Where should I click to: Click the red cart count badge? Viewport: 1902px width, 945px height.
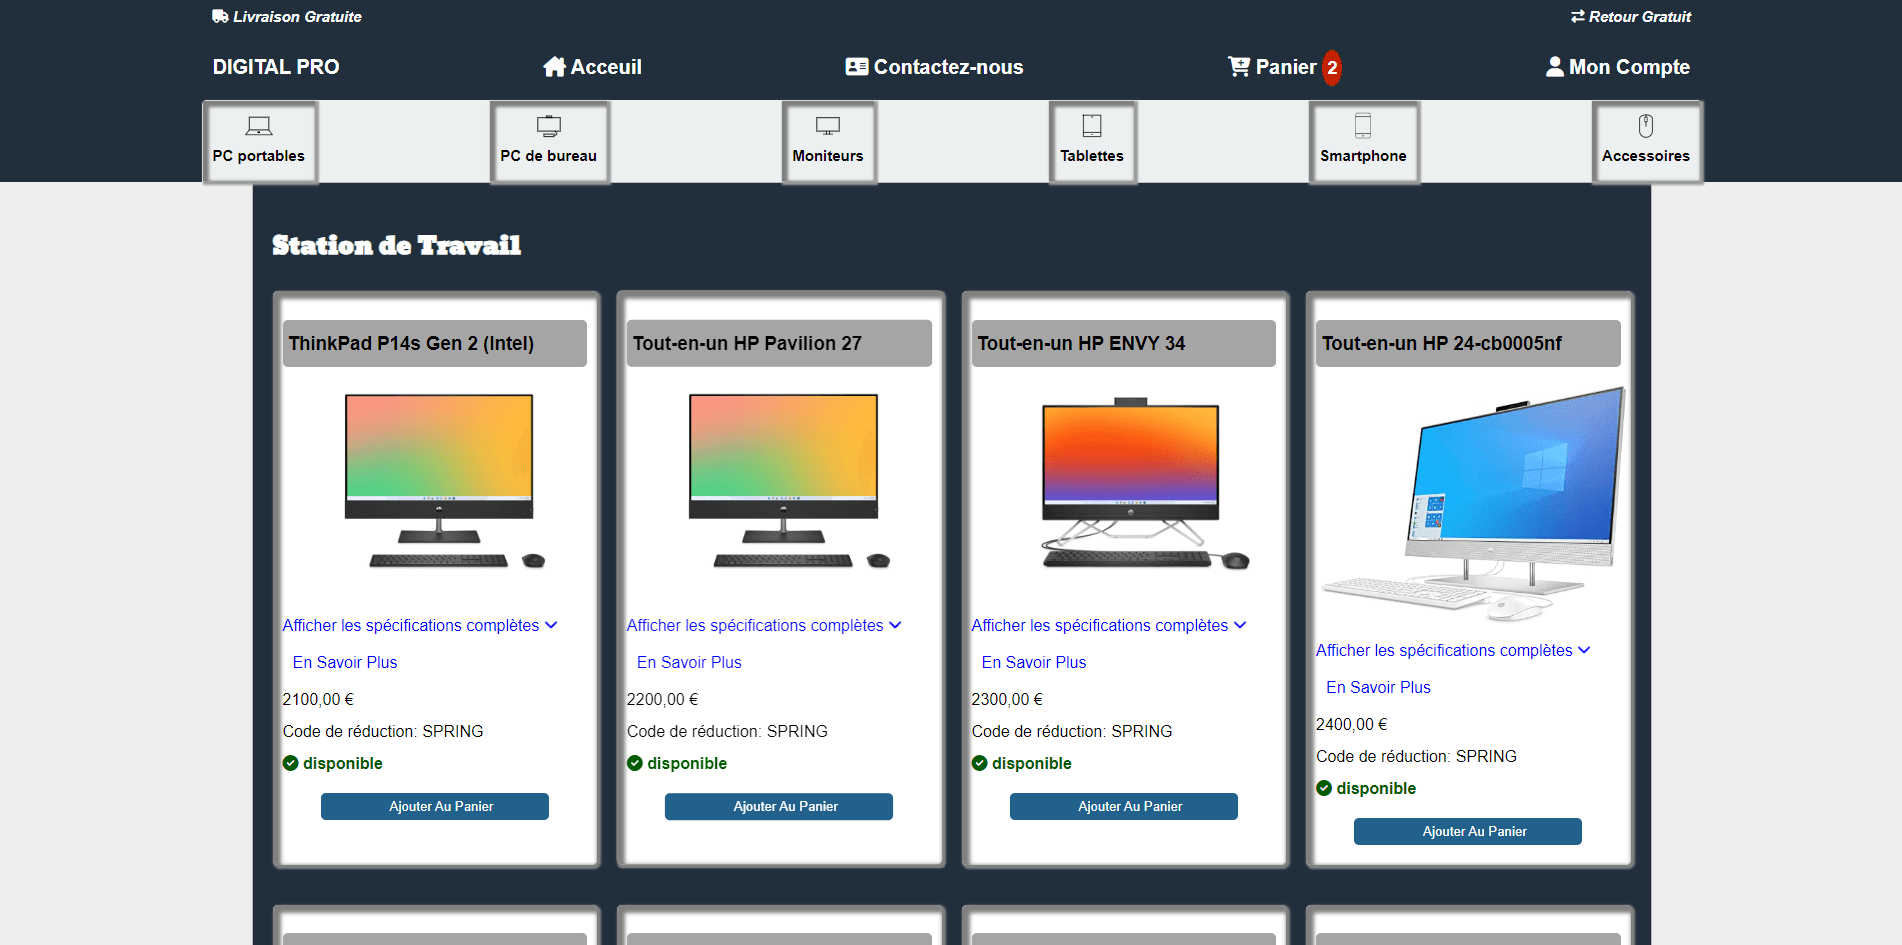click(x=1332, y=68)
